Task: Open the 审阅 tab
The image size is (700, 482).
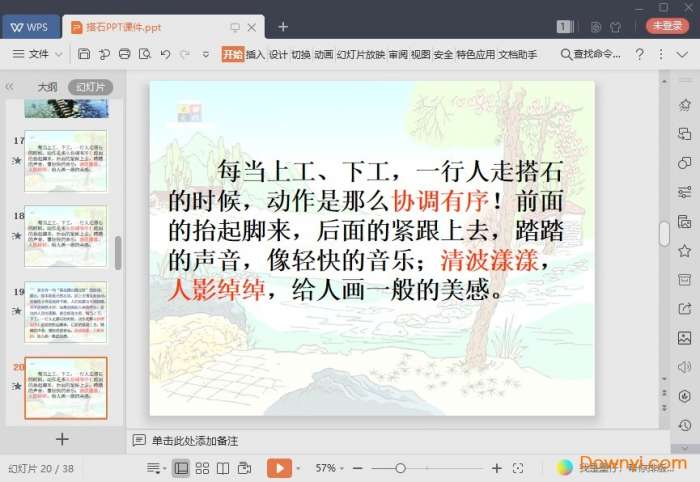Action: tap(398, 54)
